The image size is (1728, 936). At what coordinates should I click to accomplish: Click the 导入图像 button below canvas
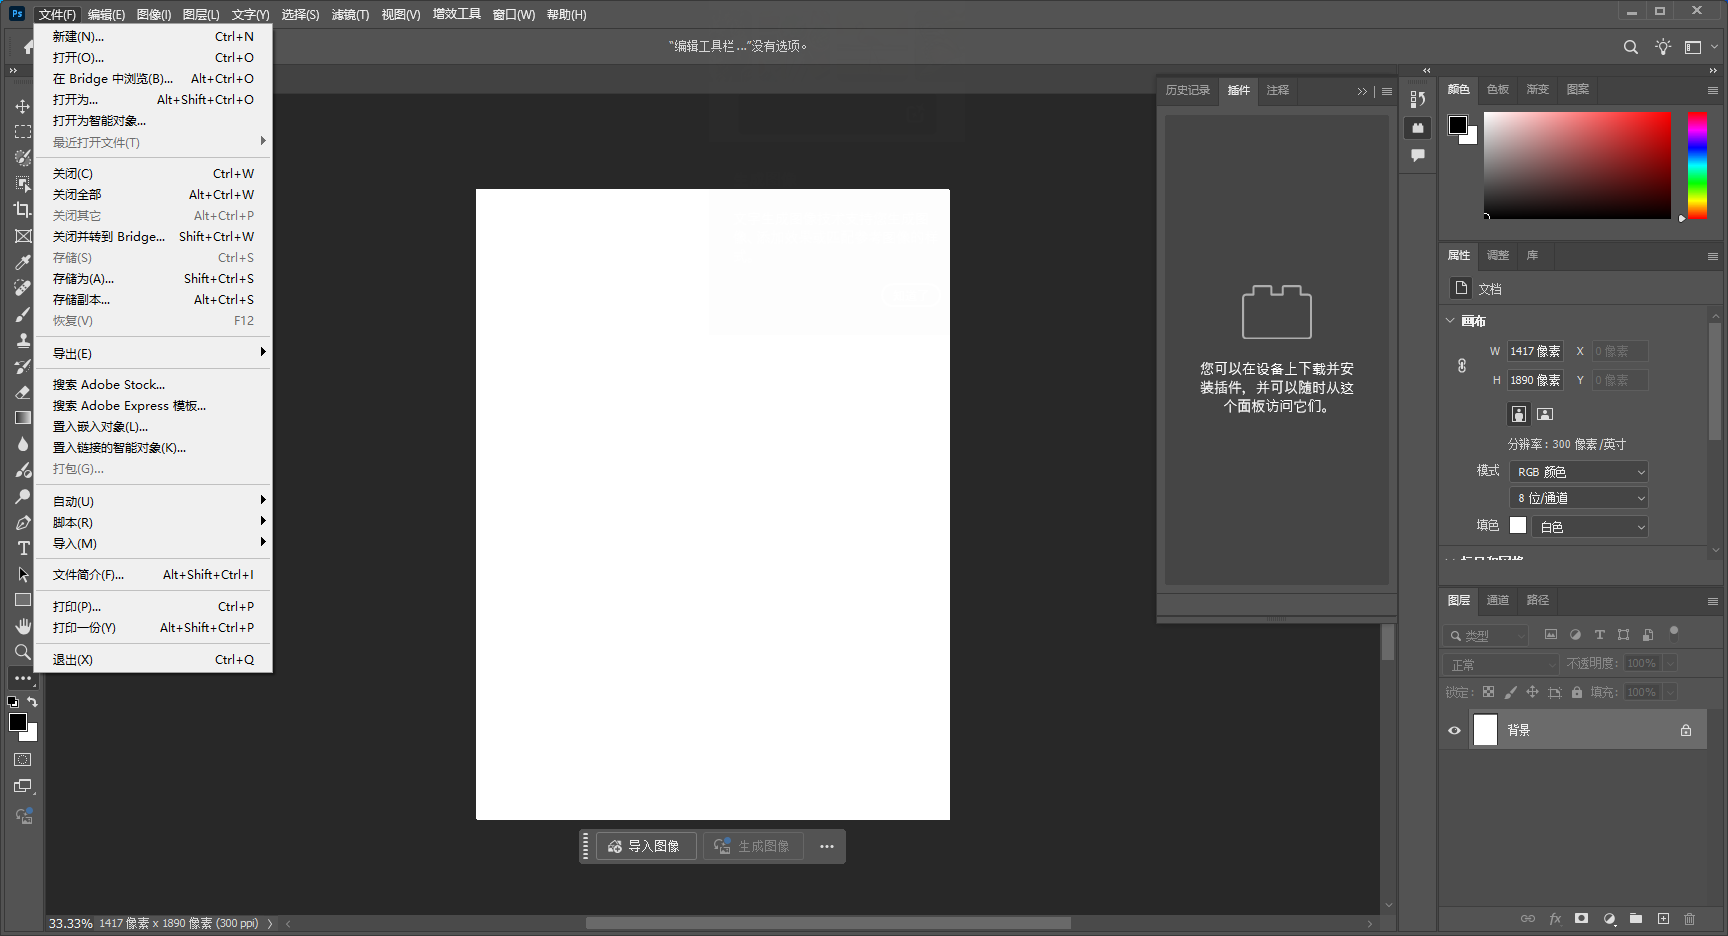point(645,846)
